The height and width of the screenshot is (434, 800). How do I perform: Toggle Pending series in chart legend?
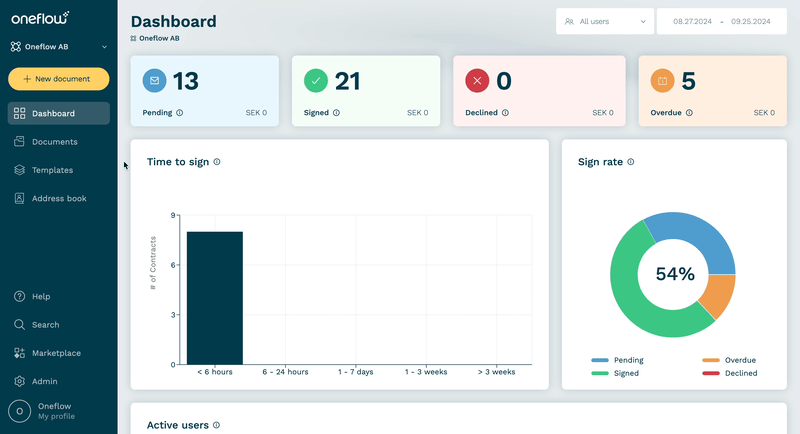tap(617, 360)
